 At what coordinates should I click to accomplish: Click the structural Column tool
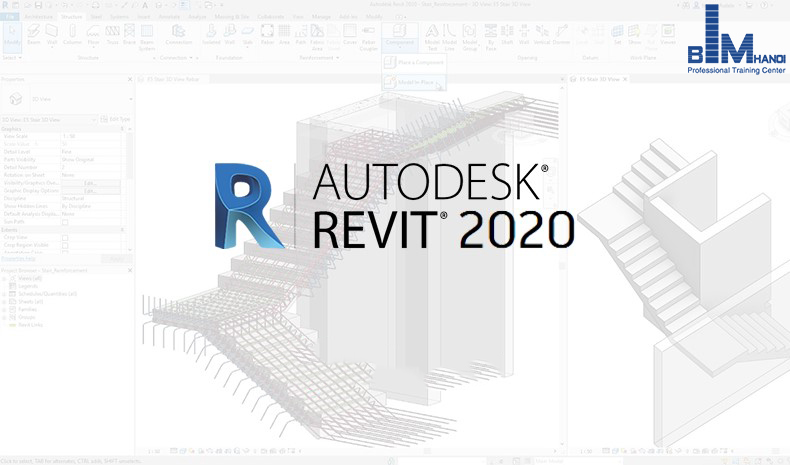[74, 39]
